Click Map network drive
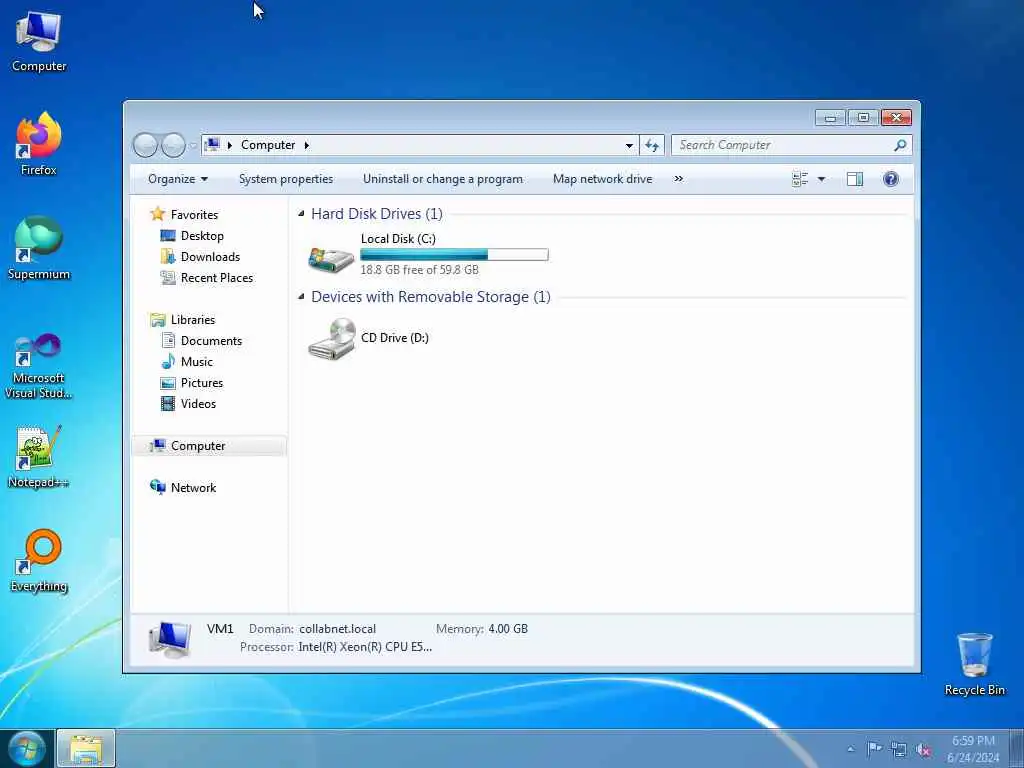This screenshot has width=1024, height=768. pos(602,179)
